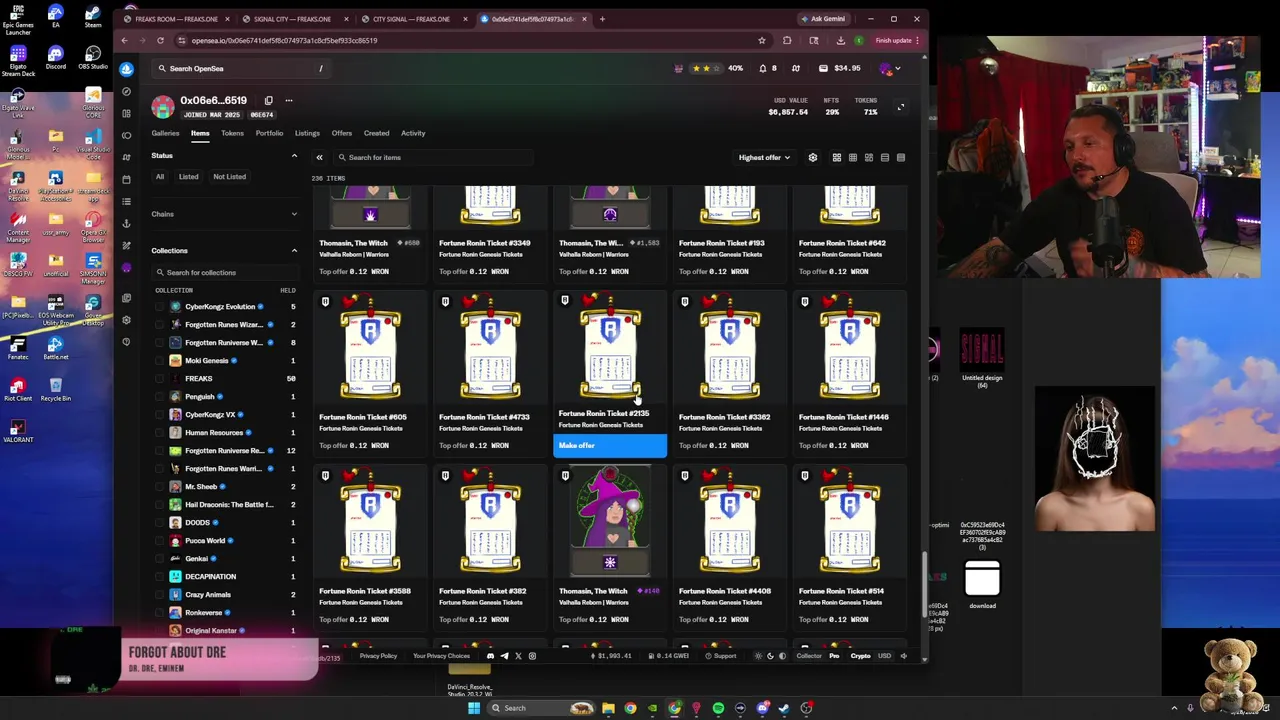Click the Search for items field
This screenshot has width=1280, height=720.
(433, 157)
